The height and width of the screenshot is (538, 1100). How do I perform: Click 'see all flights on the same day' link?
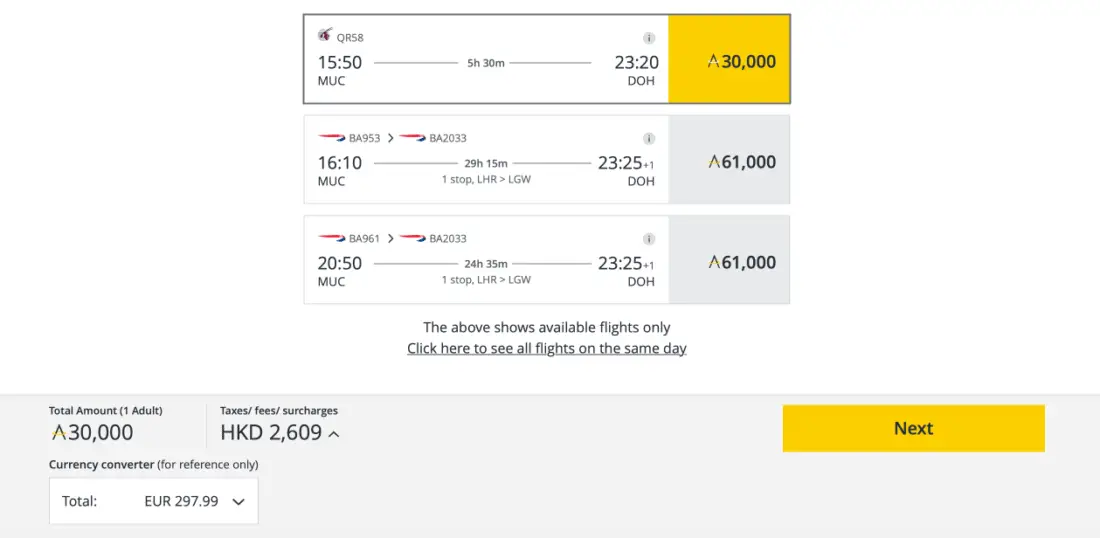click(546, 348)
